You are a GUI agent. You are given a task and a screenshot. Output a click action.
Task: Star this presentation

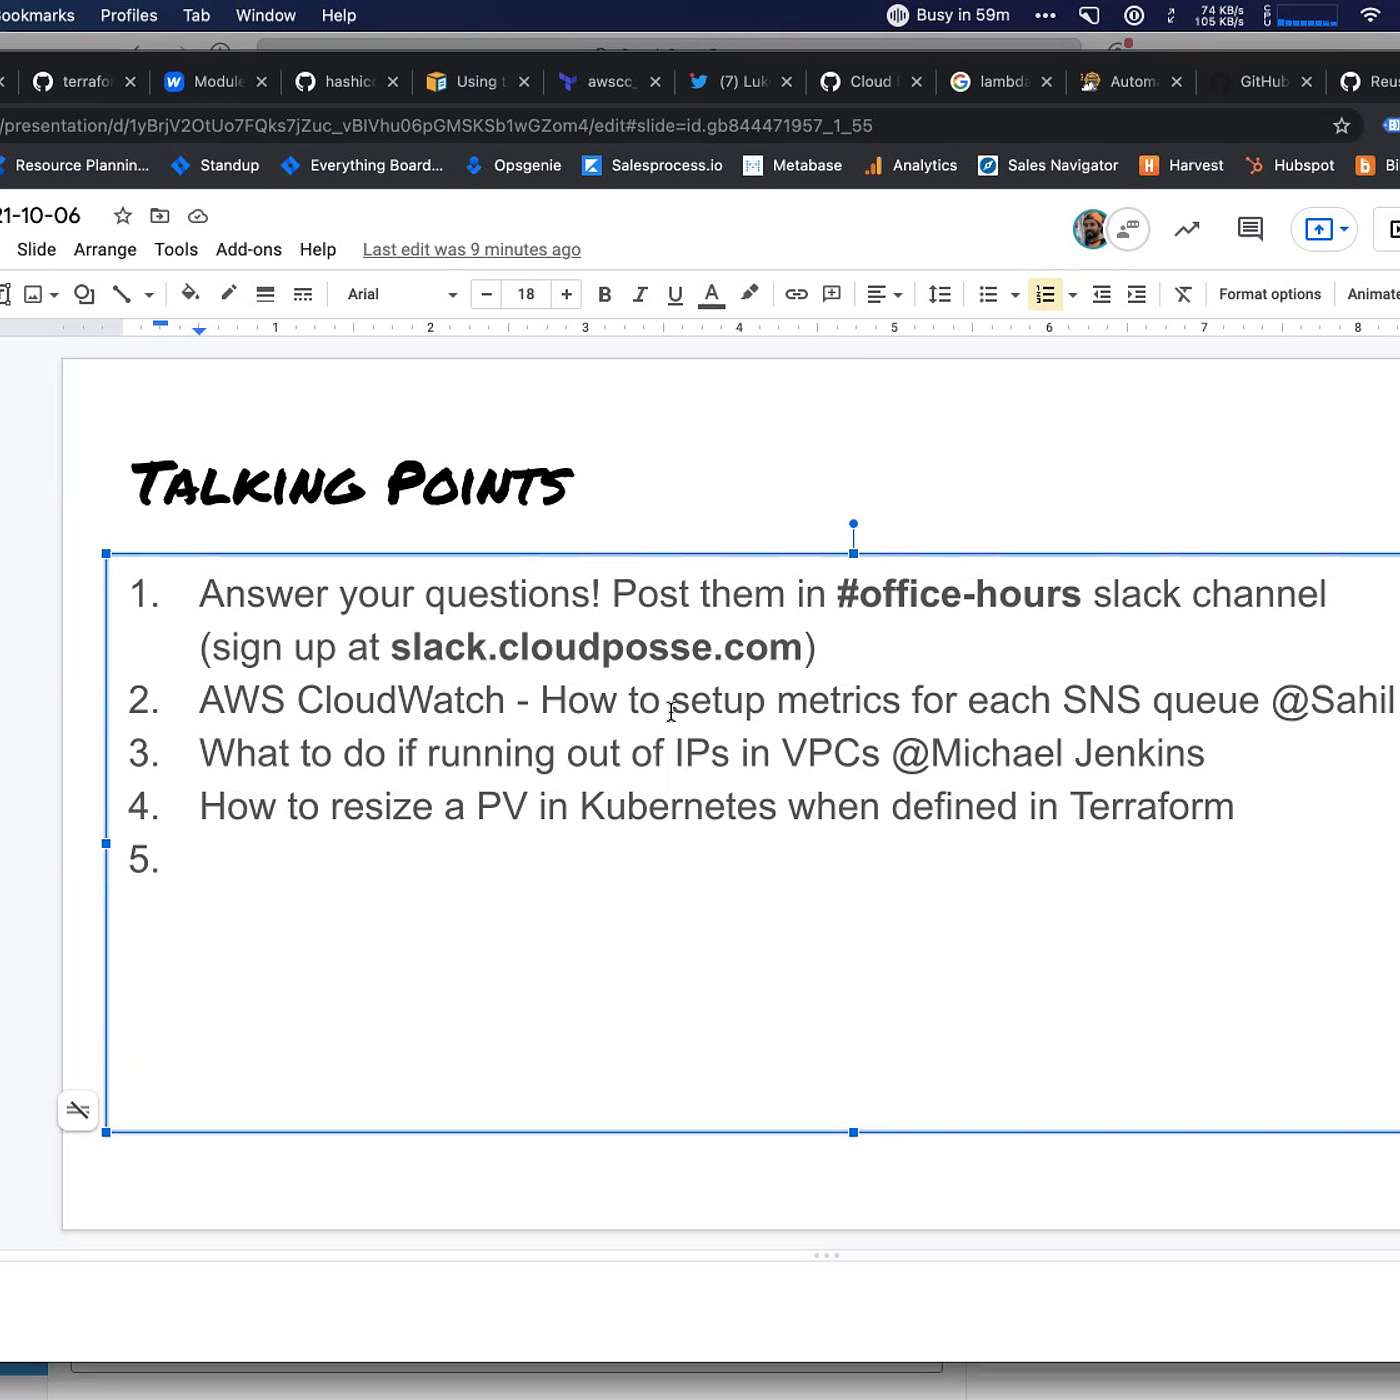tap(122, 216)
